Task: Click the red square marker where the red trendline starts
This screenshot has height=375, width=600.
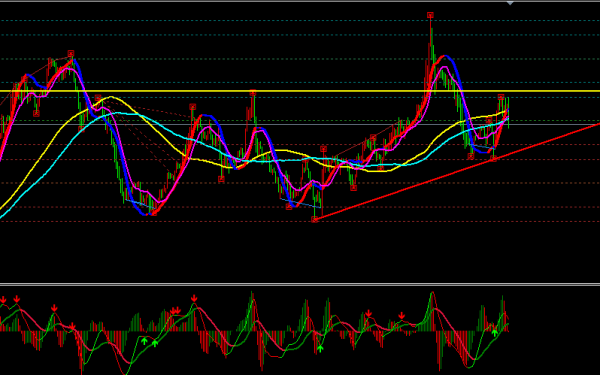Action: click(x=315, y=219)
